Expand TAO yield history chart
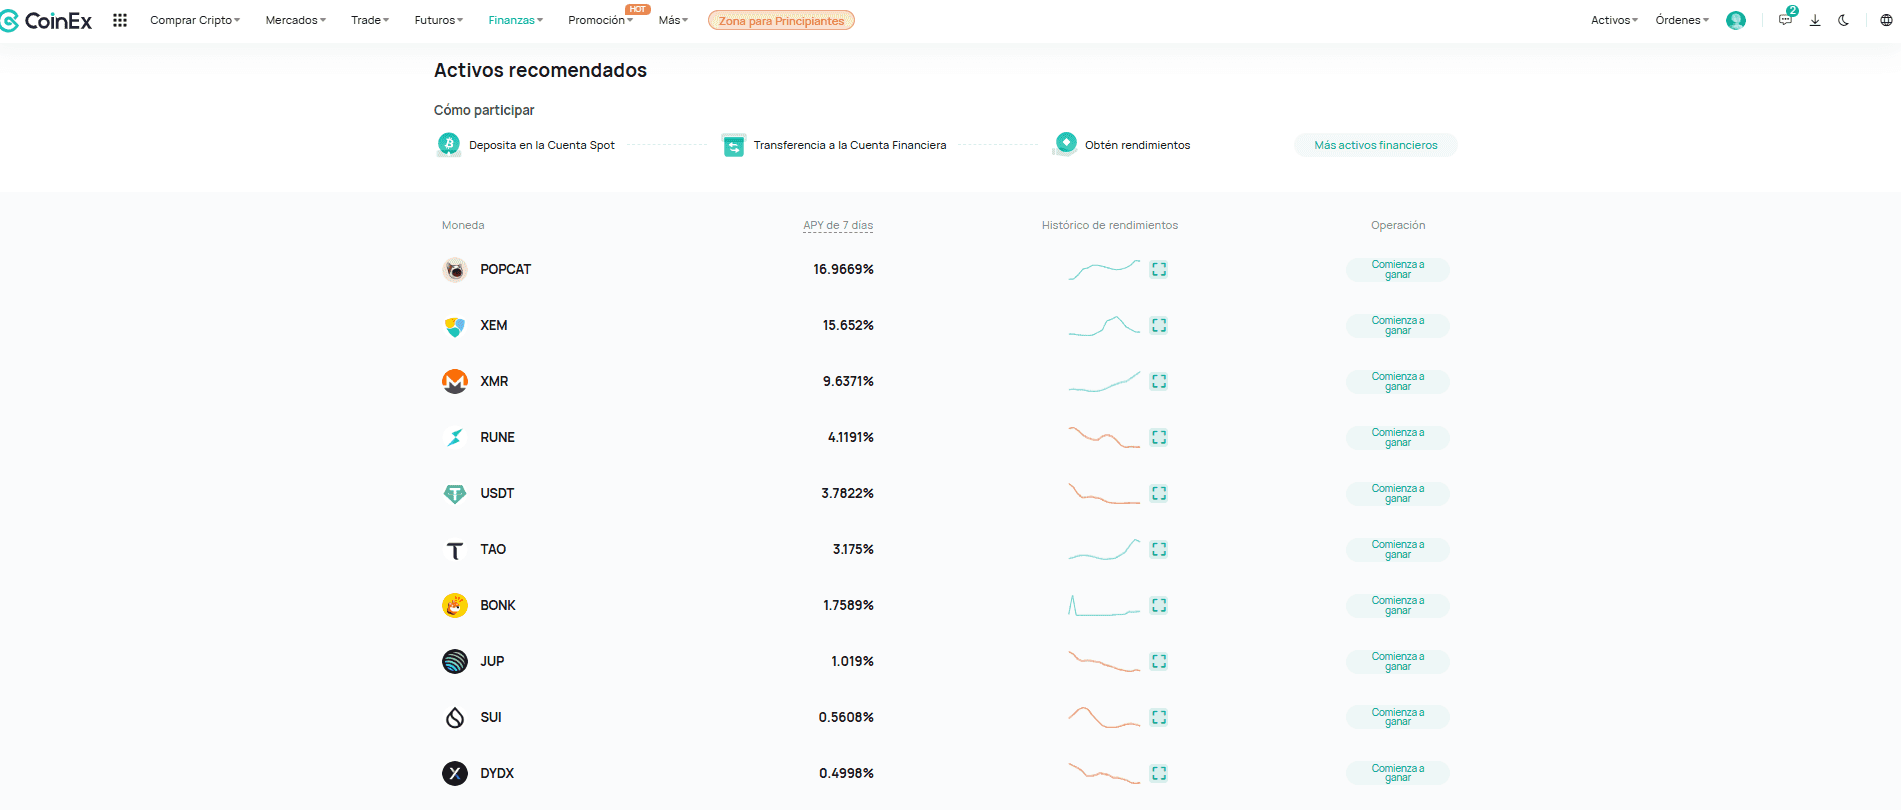Viewport: 1901px width, 810px height. tap(1159, 549)
